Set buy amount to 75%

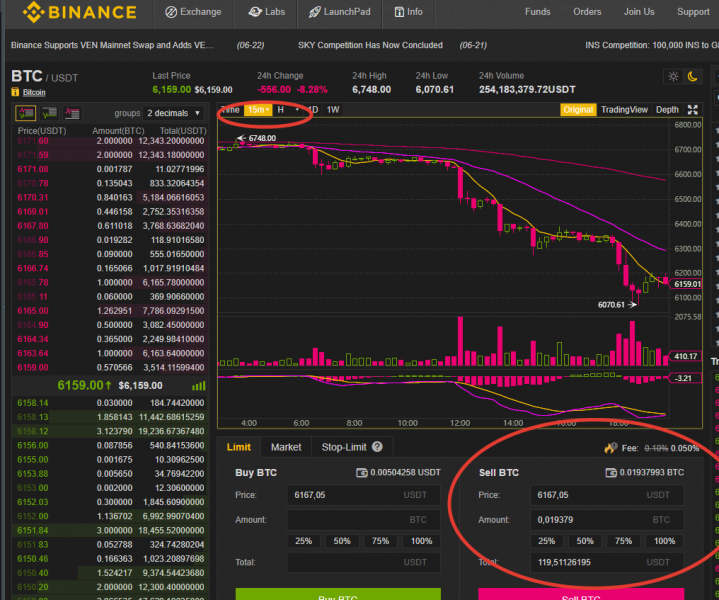pos(381,541)
